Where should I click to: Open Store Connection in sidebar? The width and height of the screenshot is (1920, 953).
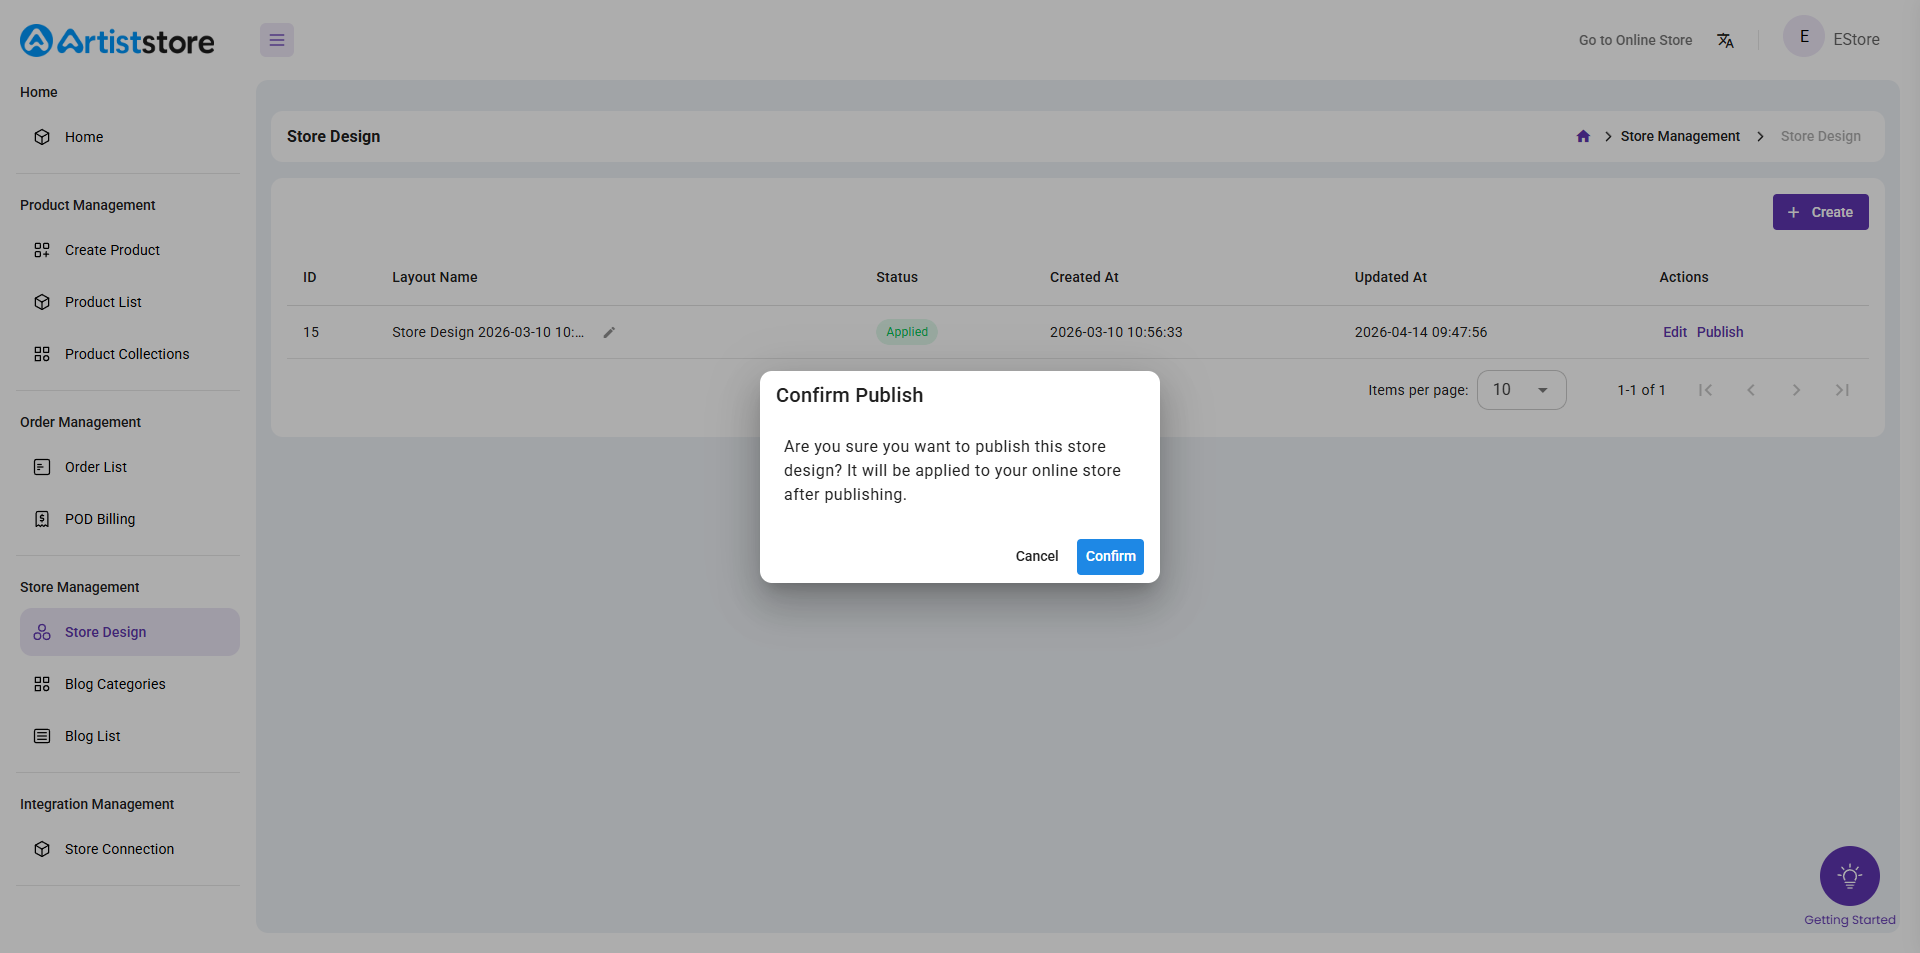[x=130, y=849]
